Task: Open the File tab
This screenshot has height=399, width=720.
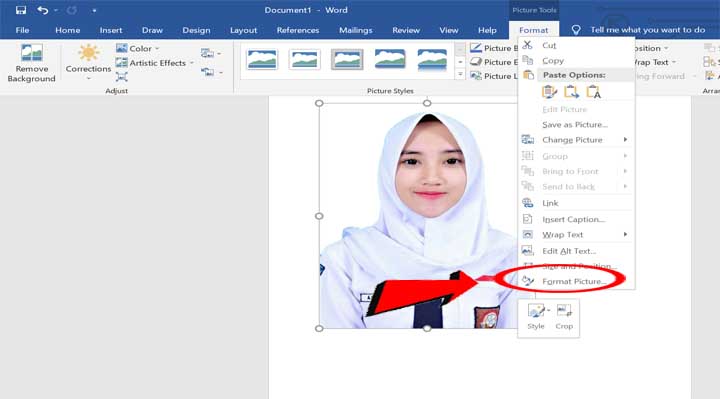Action: point(22,30)
